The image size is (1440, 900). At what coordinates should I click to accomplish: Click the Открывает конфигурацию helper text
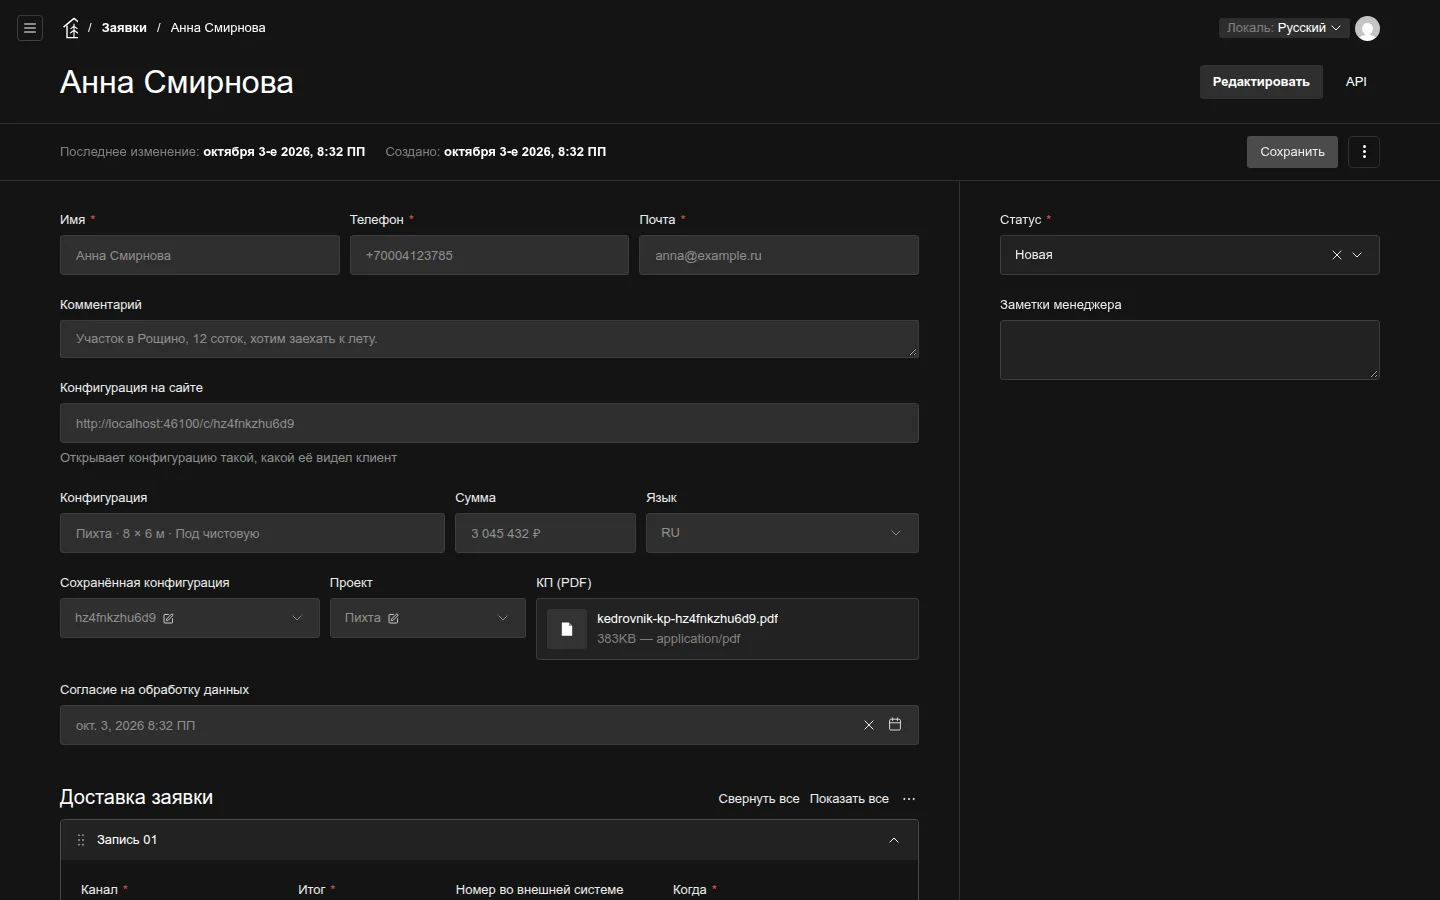click(228, 458)
